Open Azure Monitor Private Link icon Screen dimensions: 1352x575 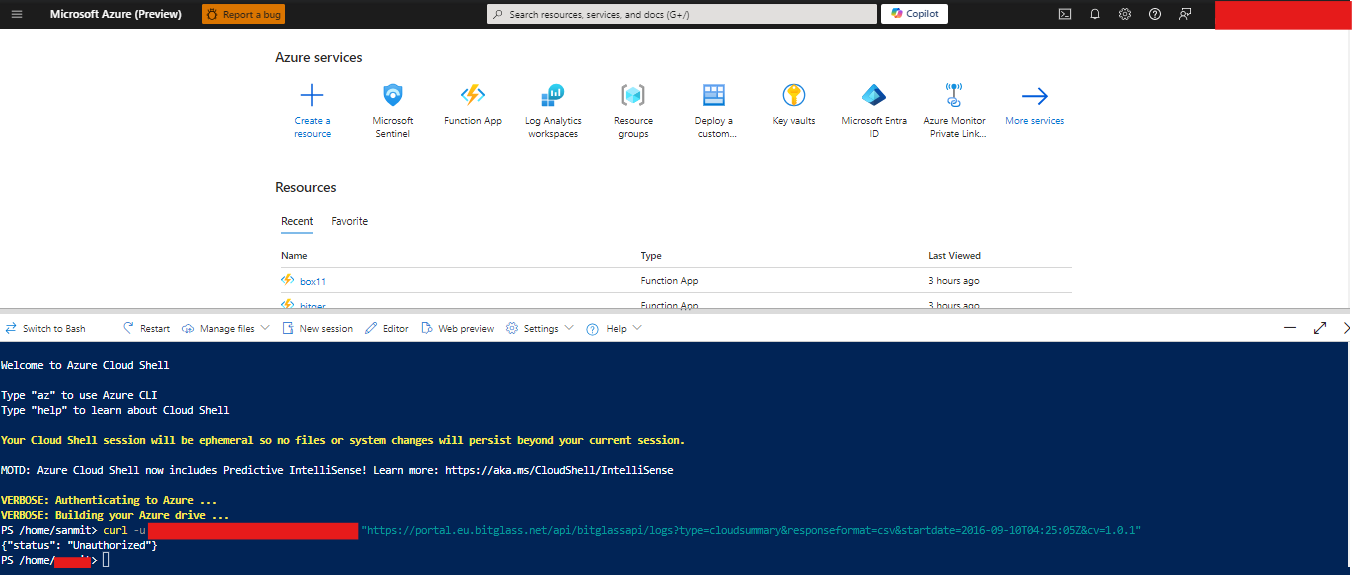(x=954, y=96)
